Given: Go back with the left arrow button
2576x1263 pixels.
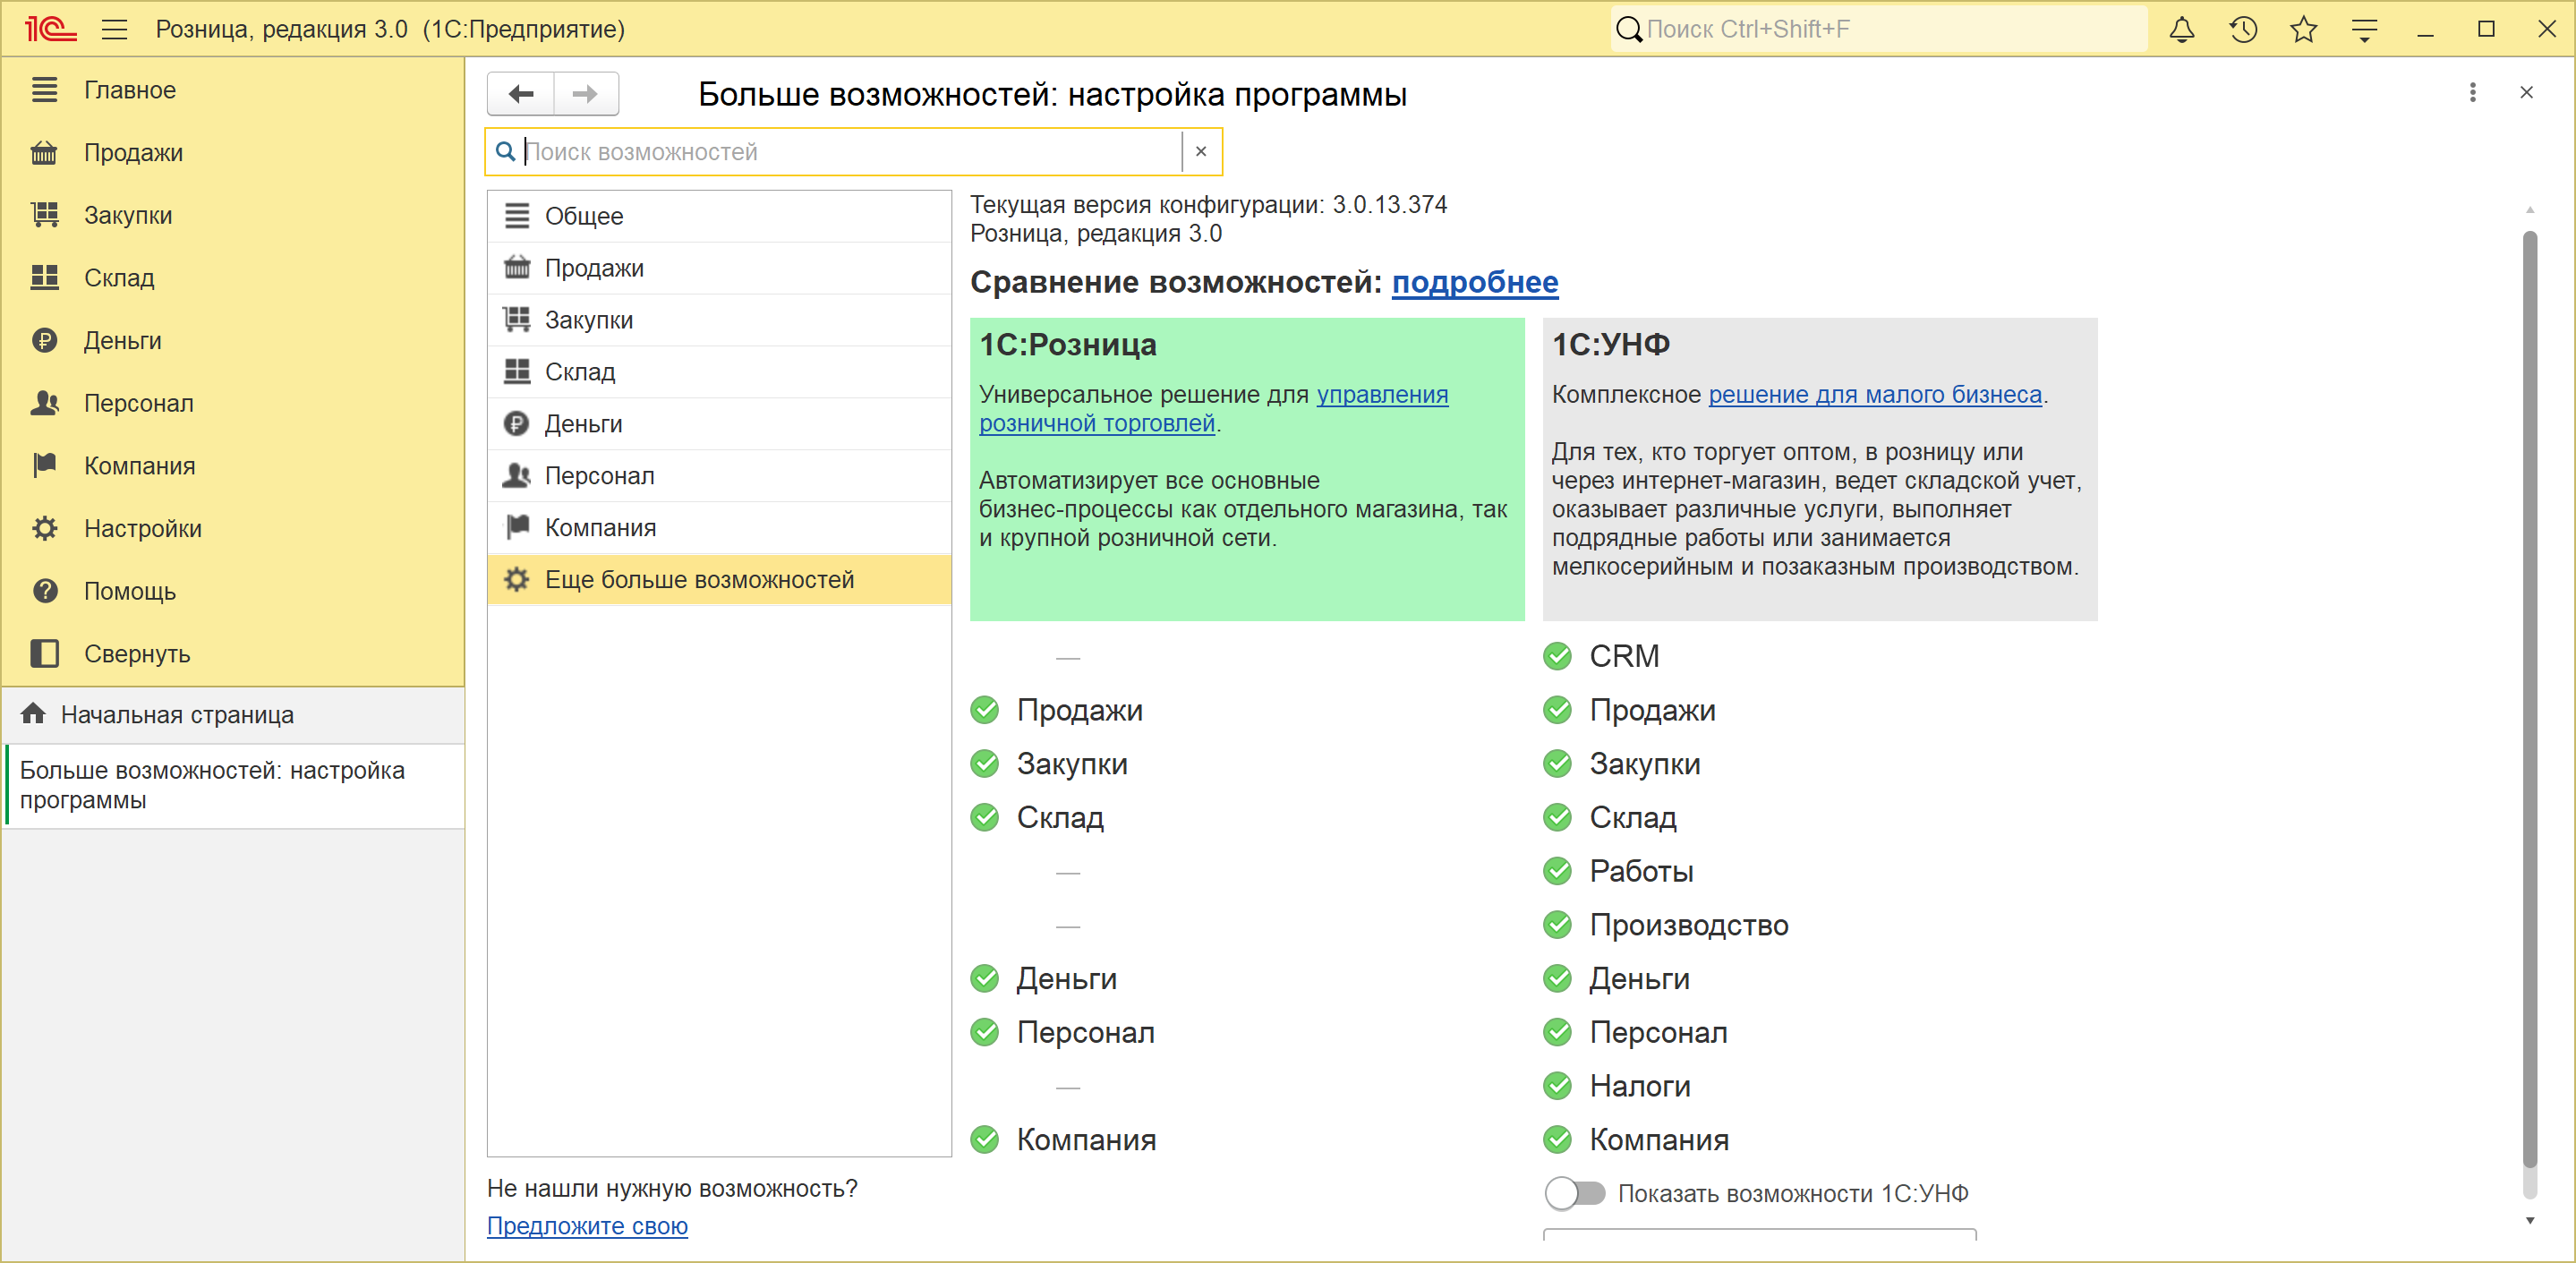Looking at the screenshot, I should [x=521, y=94].
